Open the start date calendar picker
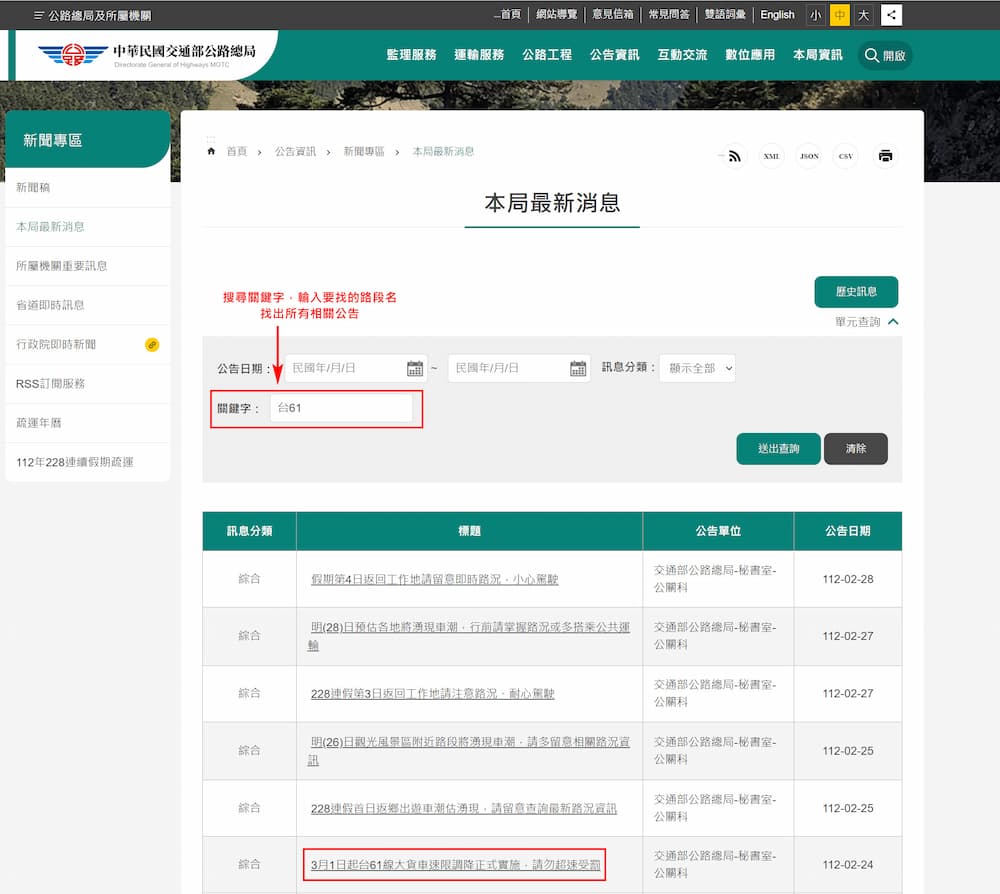The image size is (1000, 894). (415, 369)
